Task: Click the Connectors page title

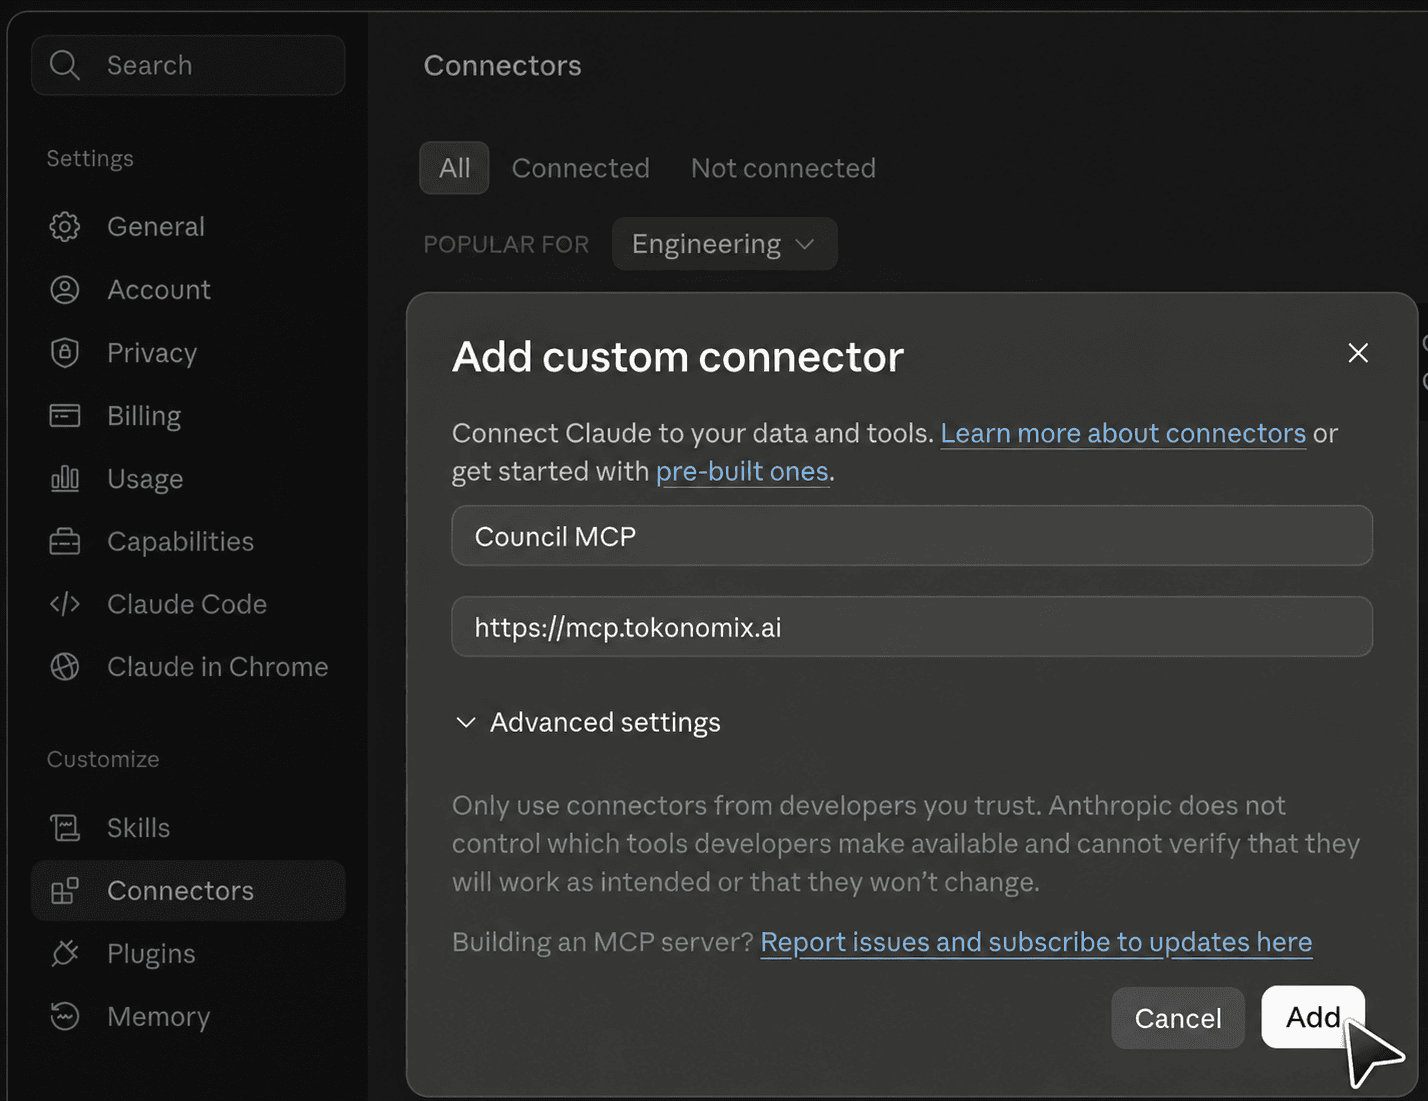Action: click(502, 65)
